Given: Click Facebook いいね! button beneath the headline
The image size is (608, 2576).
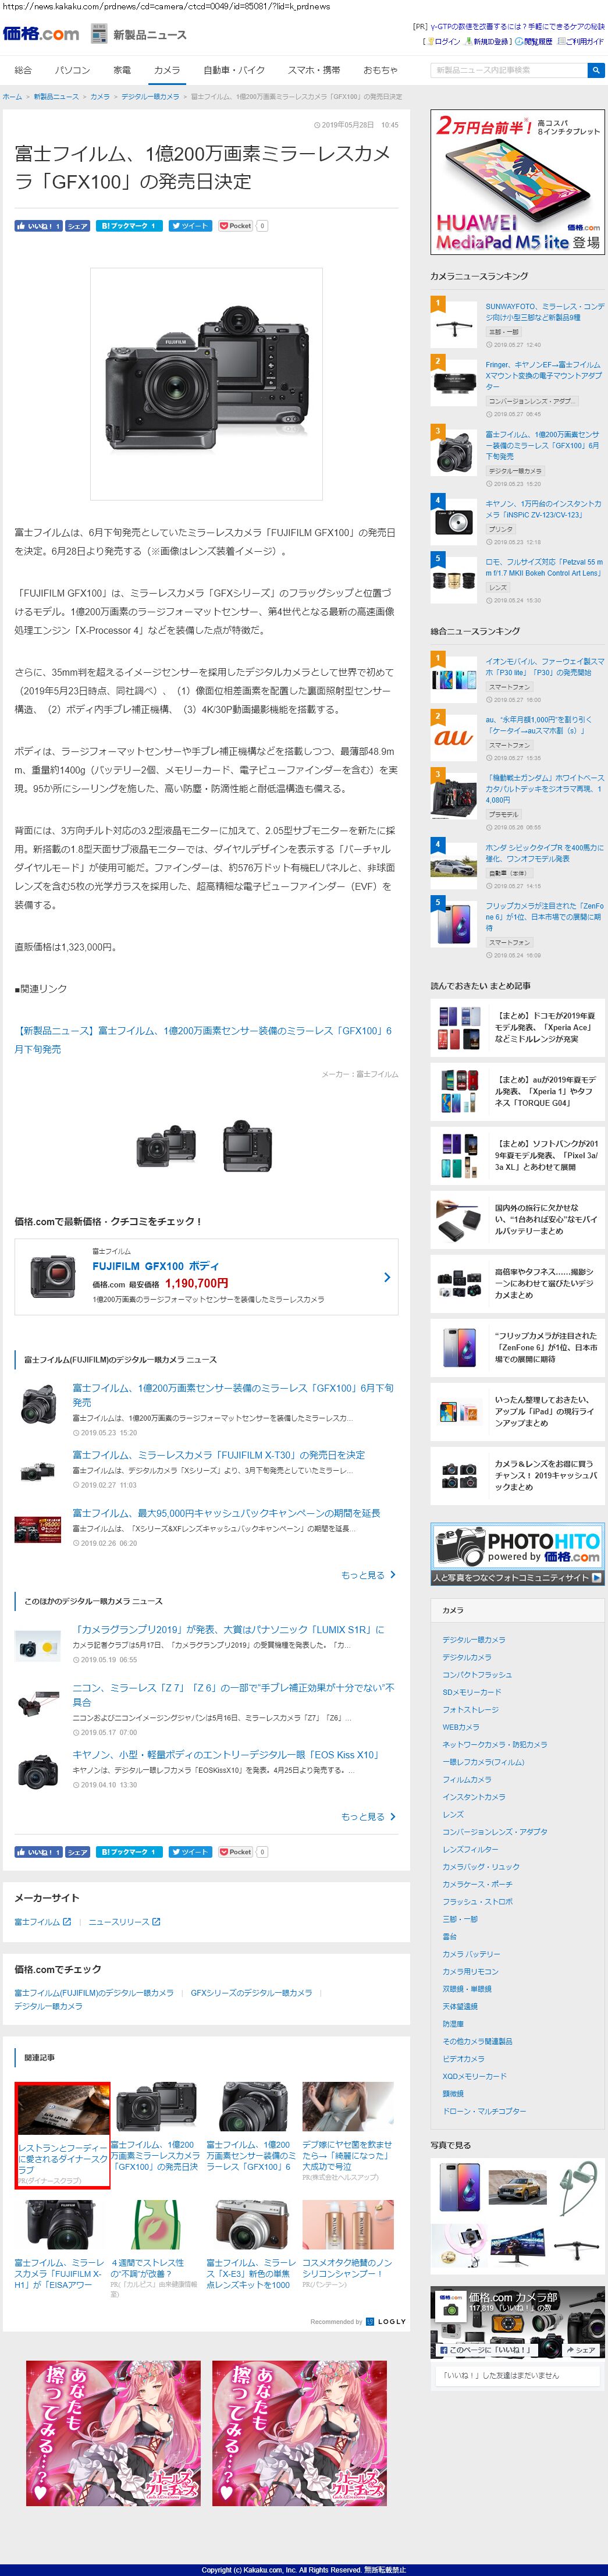Looking at the screenshot, I should 38,226.
